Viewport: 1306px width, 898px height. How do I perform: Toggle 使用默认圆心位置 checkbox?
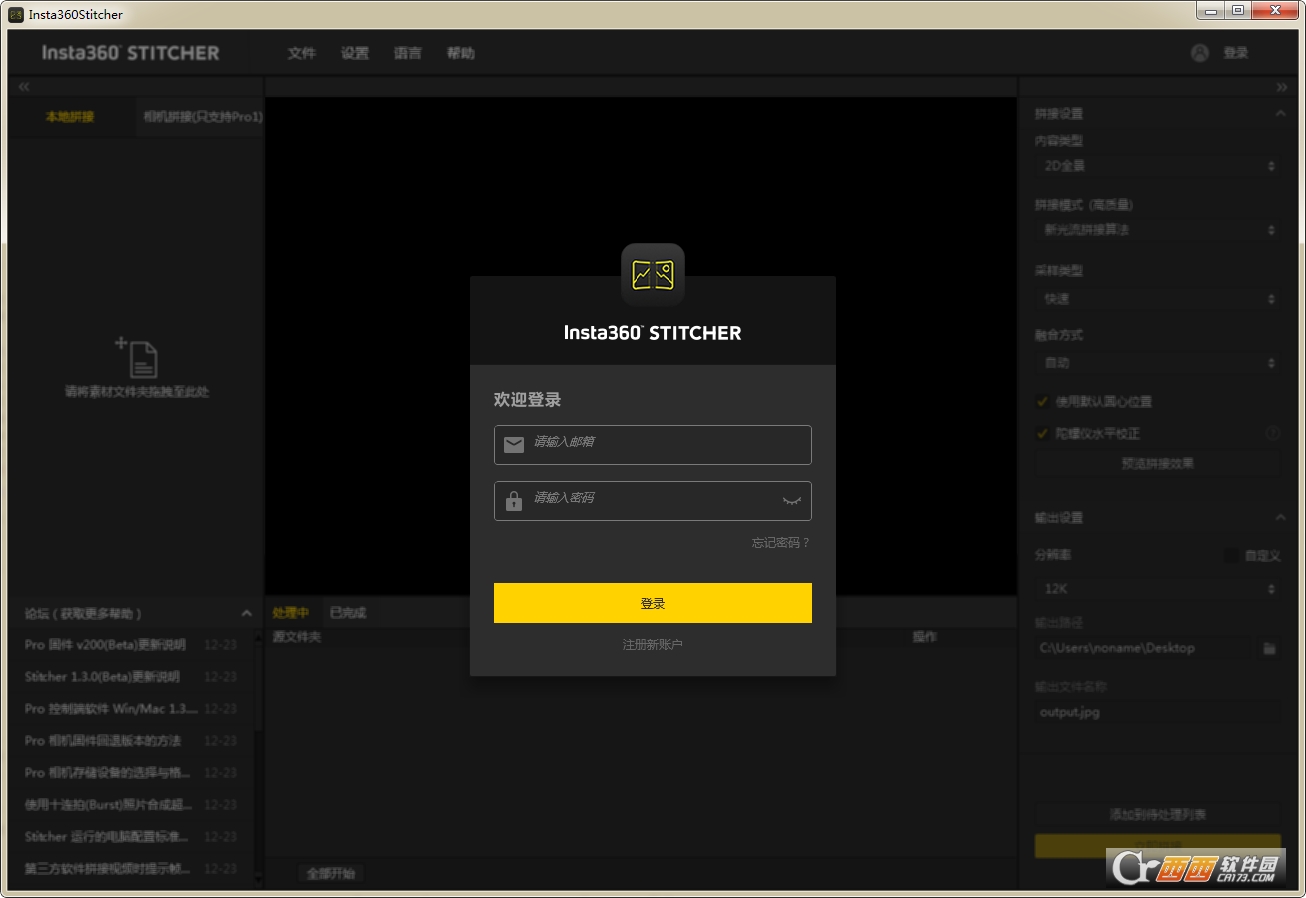1042,401
